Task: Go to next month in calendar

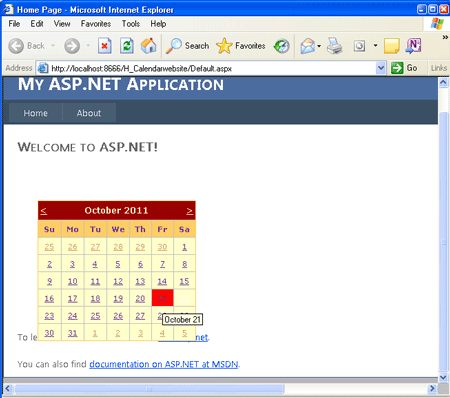Action: 189,211
